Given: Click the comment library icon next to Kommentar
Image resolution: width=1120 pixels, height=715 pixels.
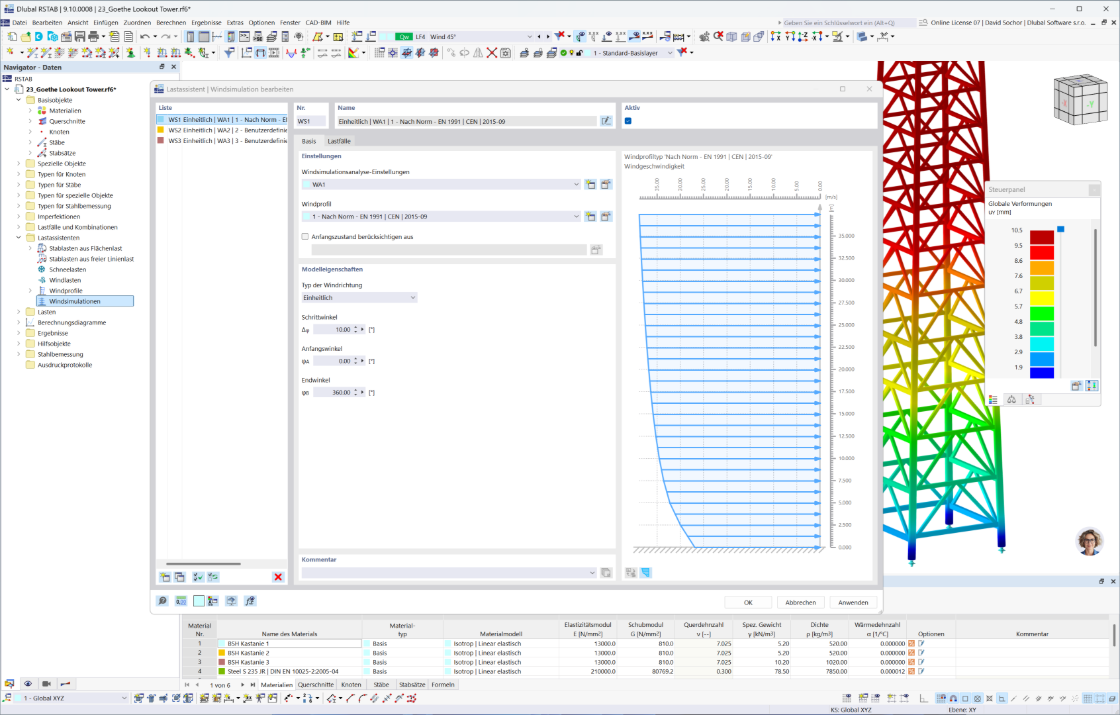Looking at the screenshot, I should click(606, 573).
